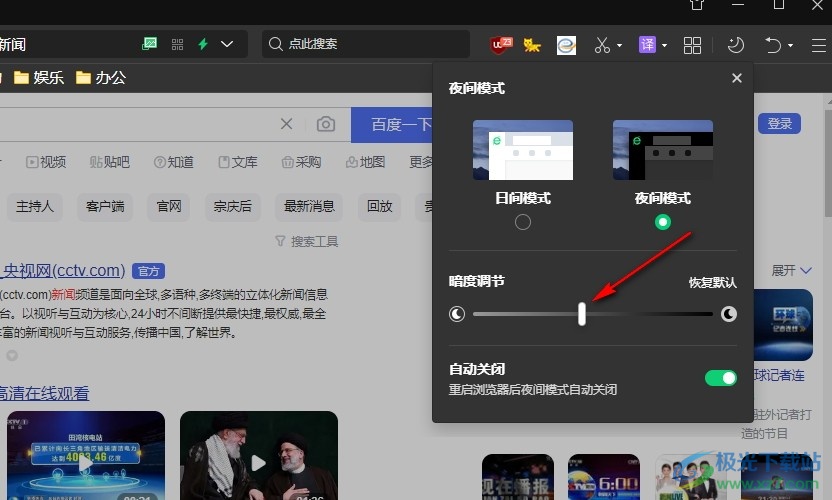Click the purple translate 译 icon

[647, 45]
